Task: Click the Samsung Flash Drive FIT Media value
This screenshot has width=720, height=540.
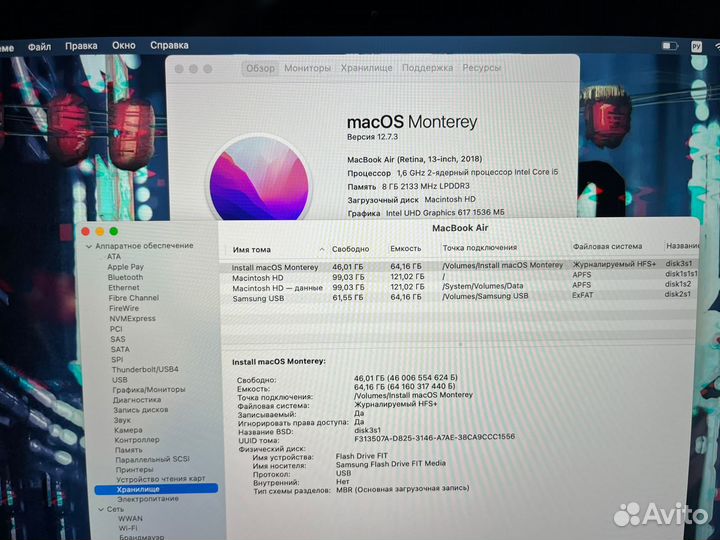Action: [x=391, y=464]
